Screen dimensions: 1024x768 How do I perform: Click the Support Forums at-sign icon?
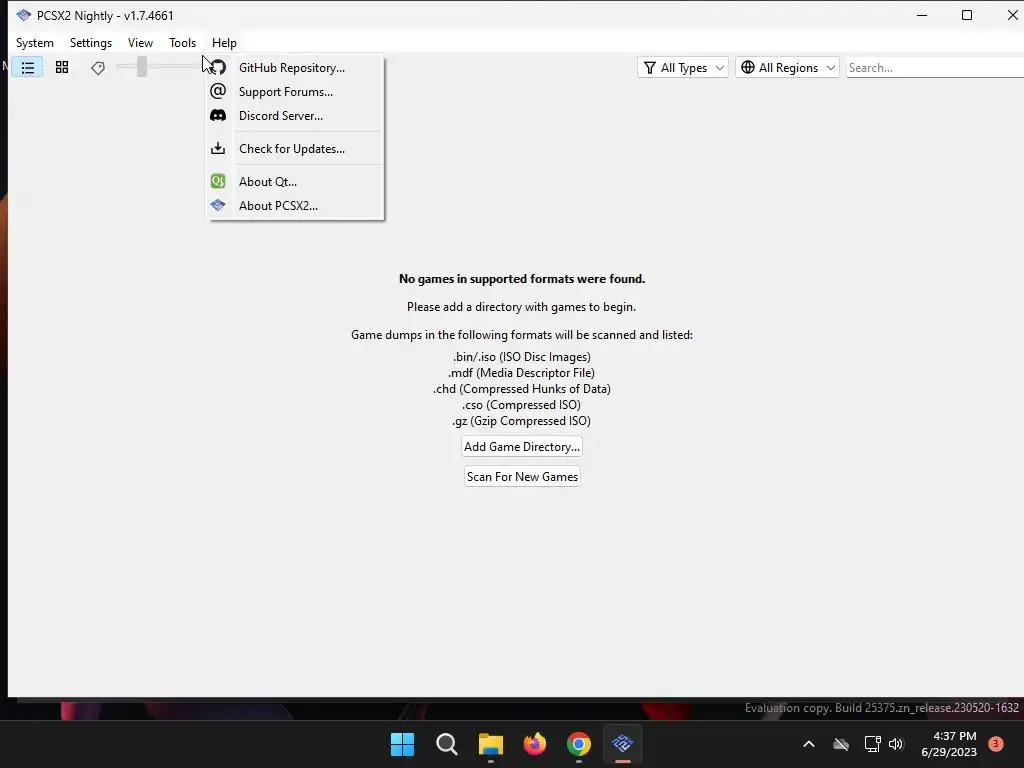(218, 91)
